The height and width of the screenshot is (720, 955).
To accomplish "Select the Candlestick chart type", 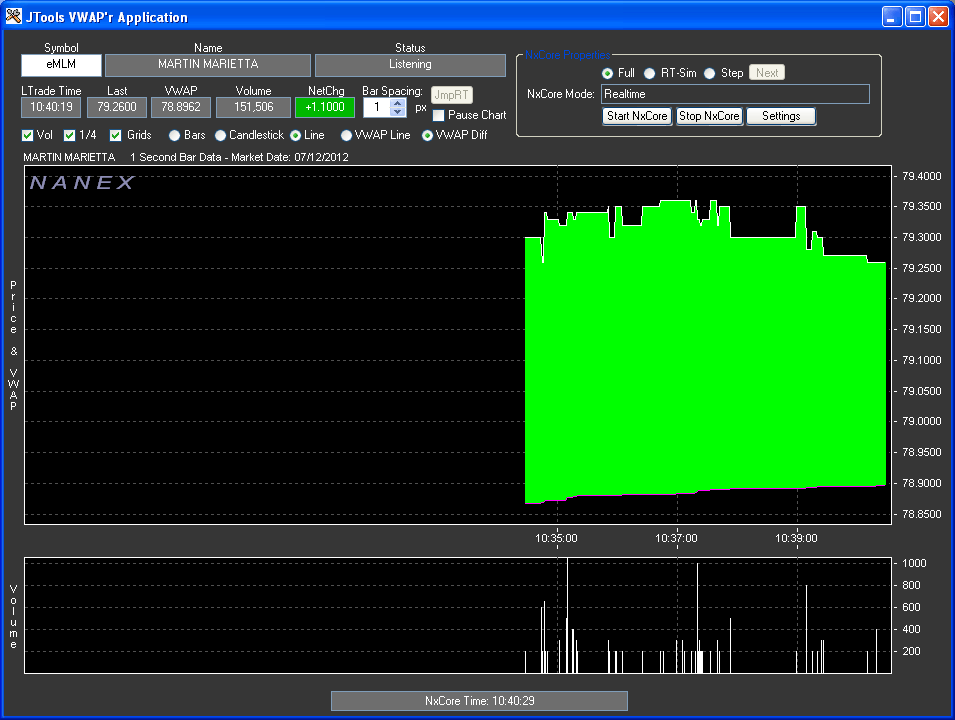I will [x=220, y=135].
